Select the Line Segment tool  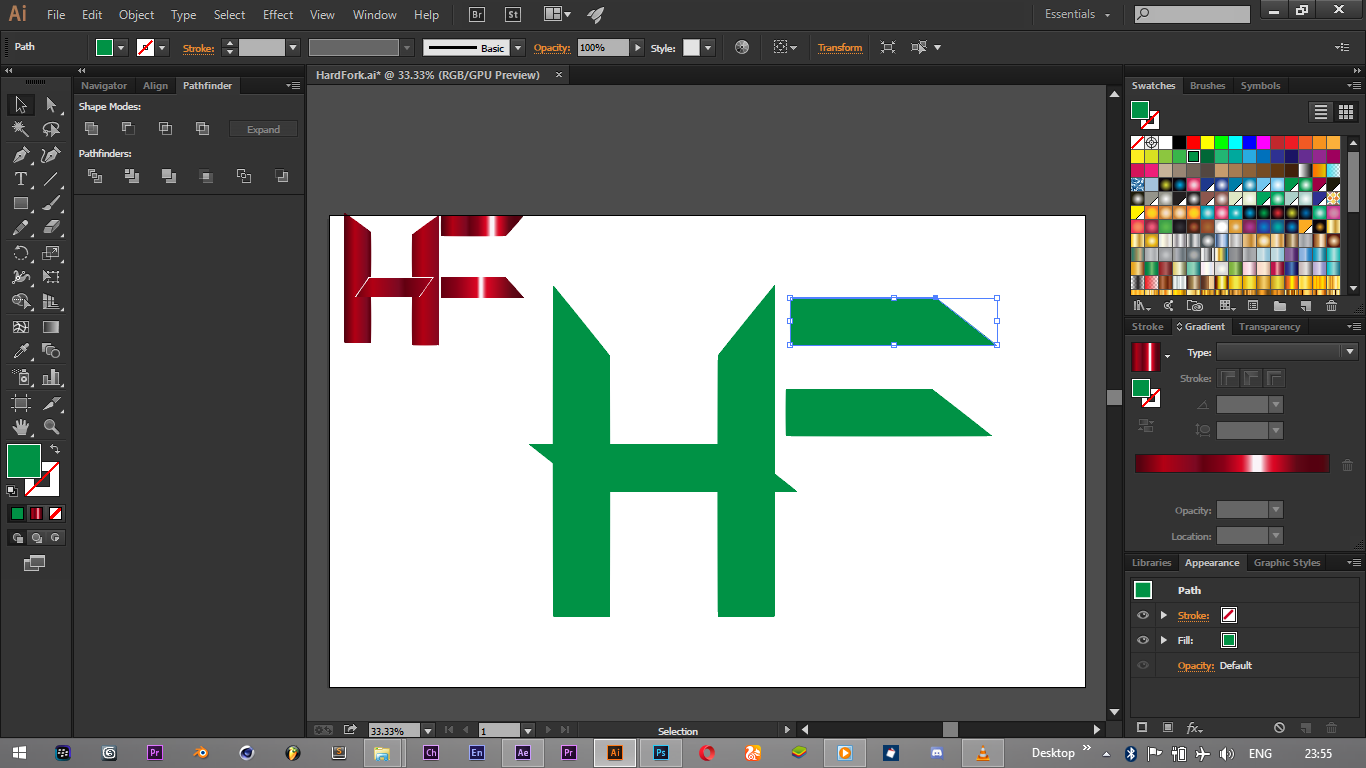51,179
